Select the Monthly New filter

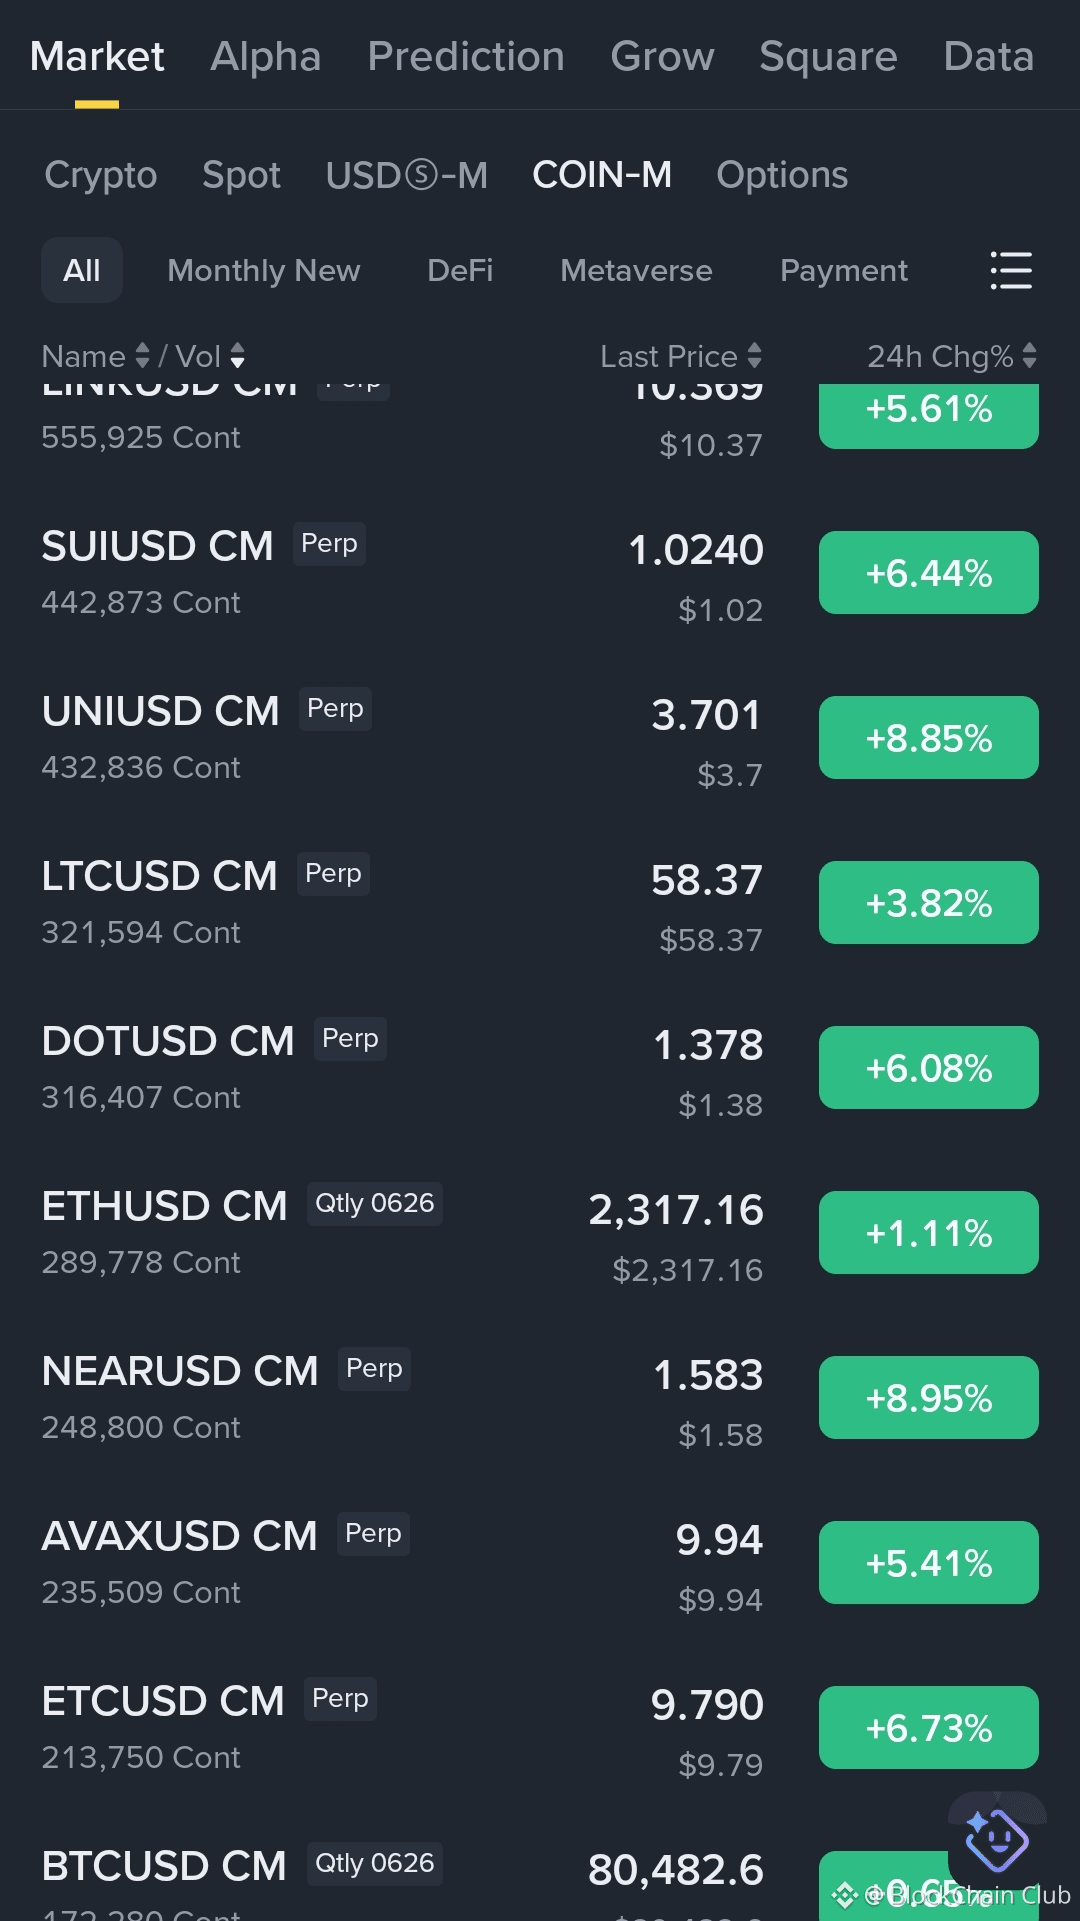tap(264, 270)
